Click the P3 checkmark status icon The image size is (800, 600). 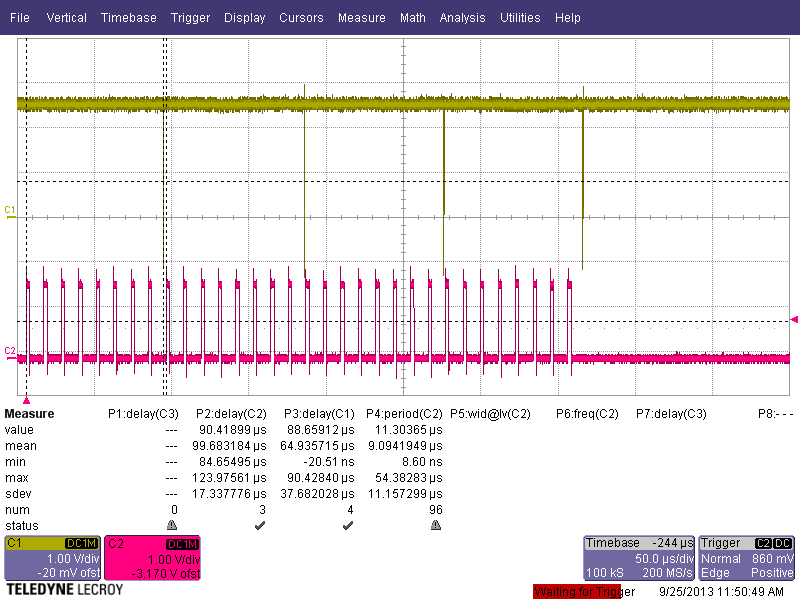[x=347, y=525]
